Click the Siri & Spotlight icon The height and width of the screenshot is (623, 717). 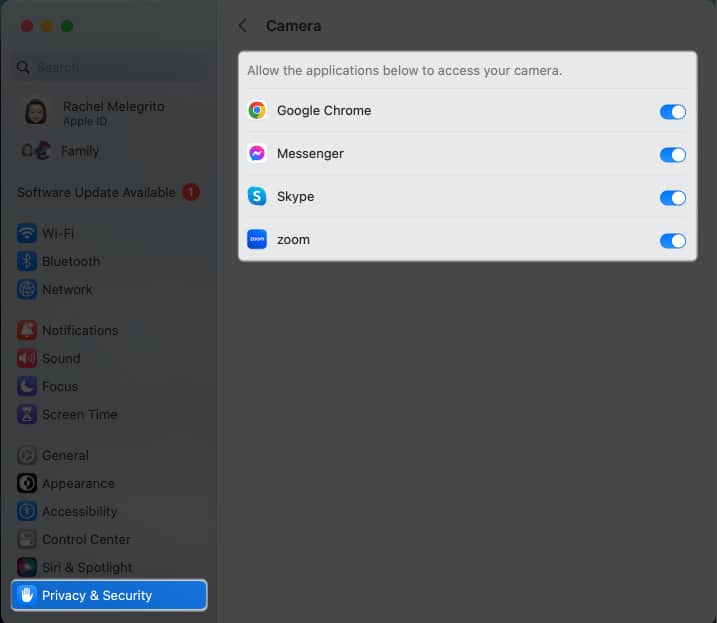click(x=27, y=567)
